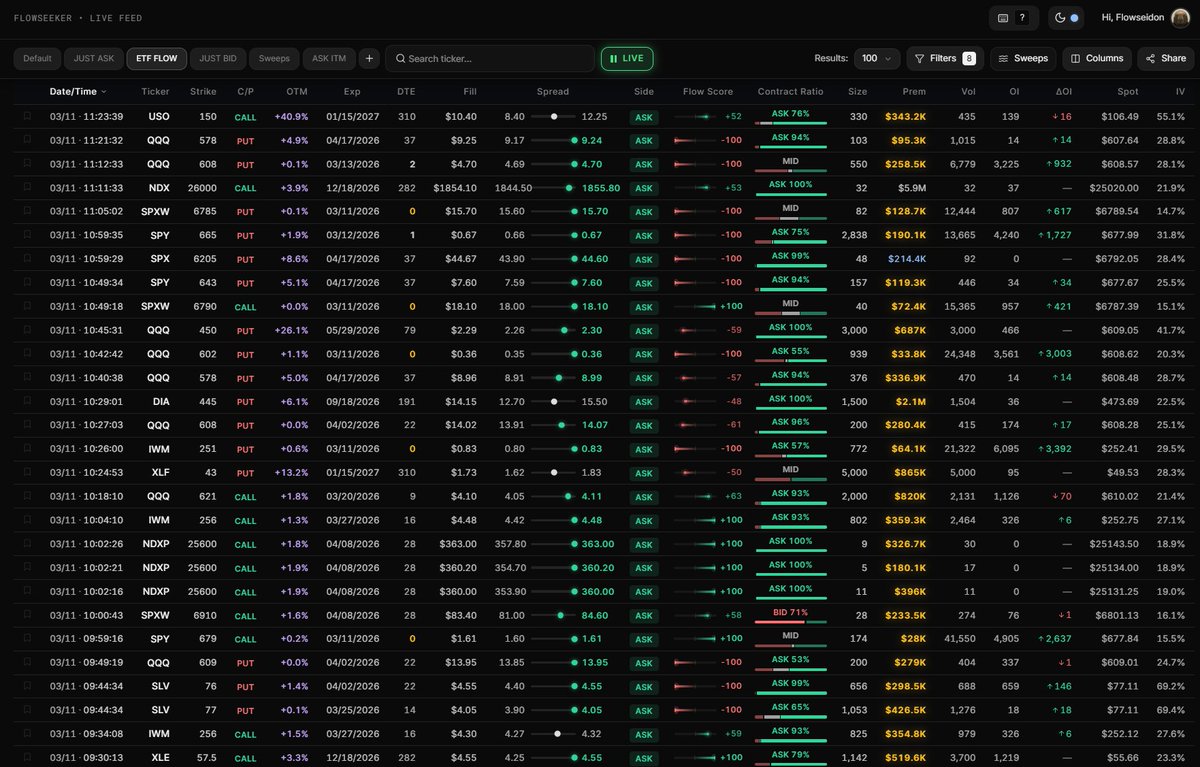Click the magnifier icon in search bar
The image size is (1200, 767).
400,59
